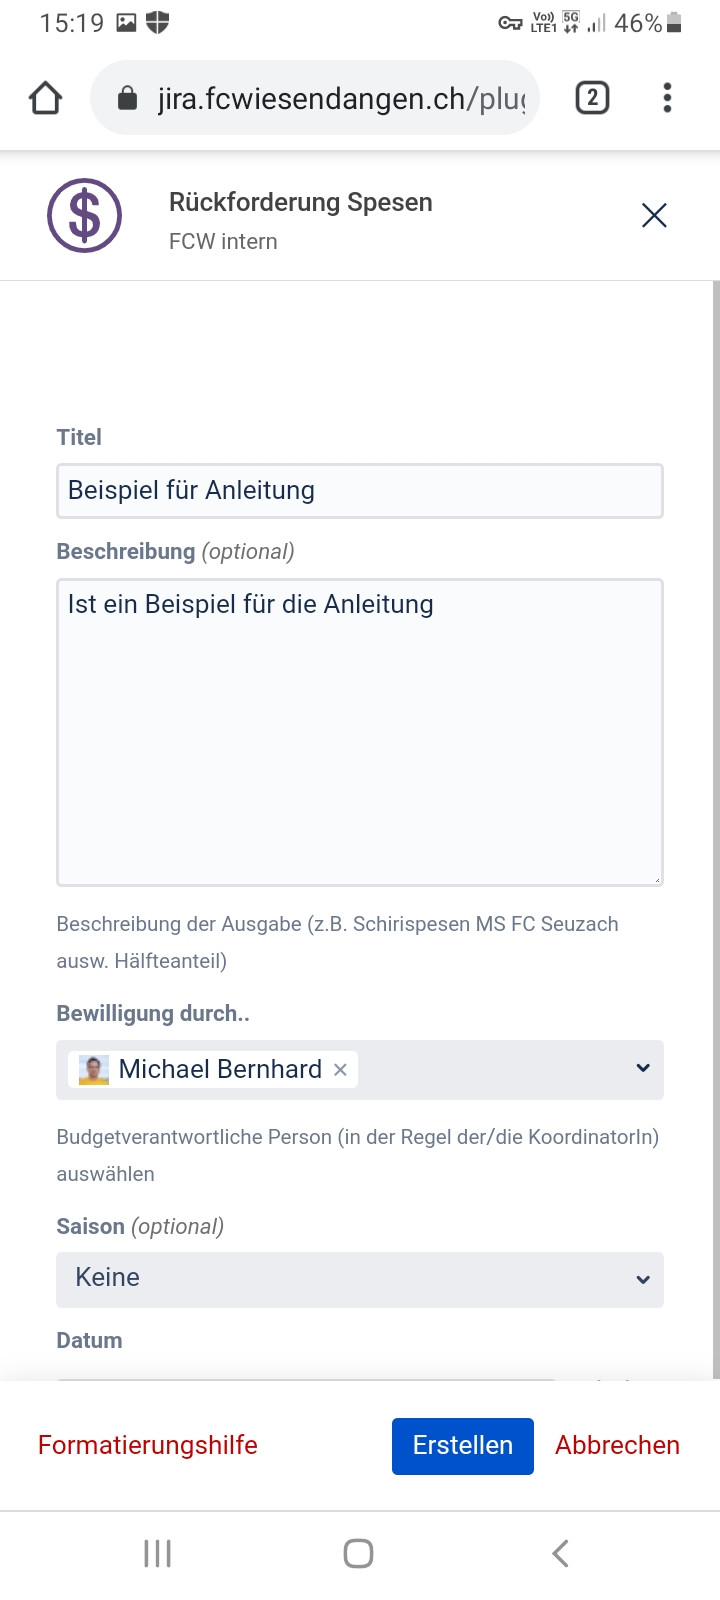Screen dimensions: 720x1600
Task: Tap Michael Bernhard's avatar picture
Action: [x=94, y=1070]
